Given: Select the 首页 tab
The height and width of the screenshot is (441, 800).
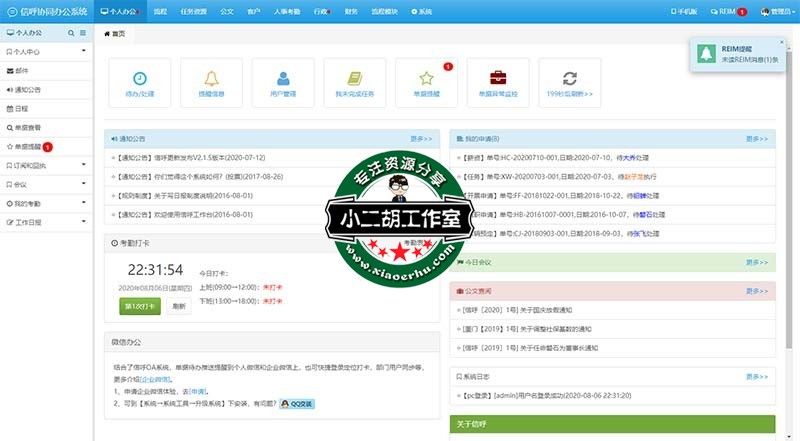Looking at the screenshot, I should (116, 33).
